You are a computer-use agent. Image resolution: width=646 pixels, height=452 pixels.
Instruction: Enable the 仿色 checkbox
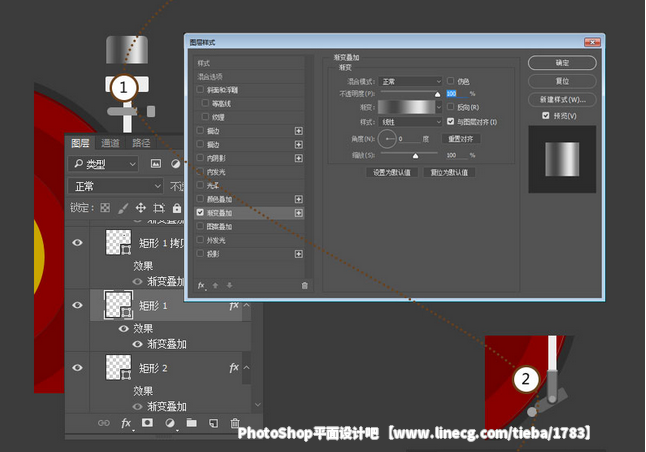pyautogui.click(x=451, y=81)
